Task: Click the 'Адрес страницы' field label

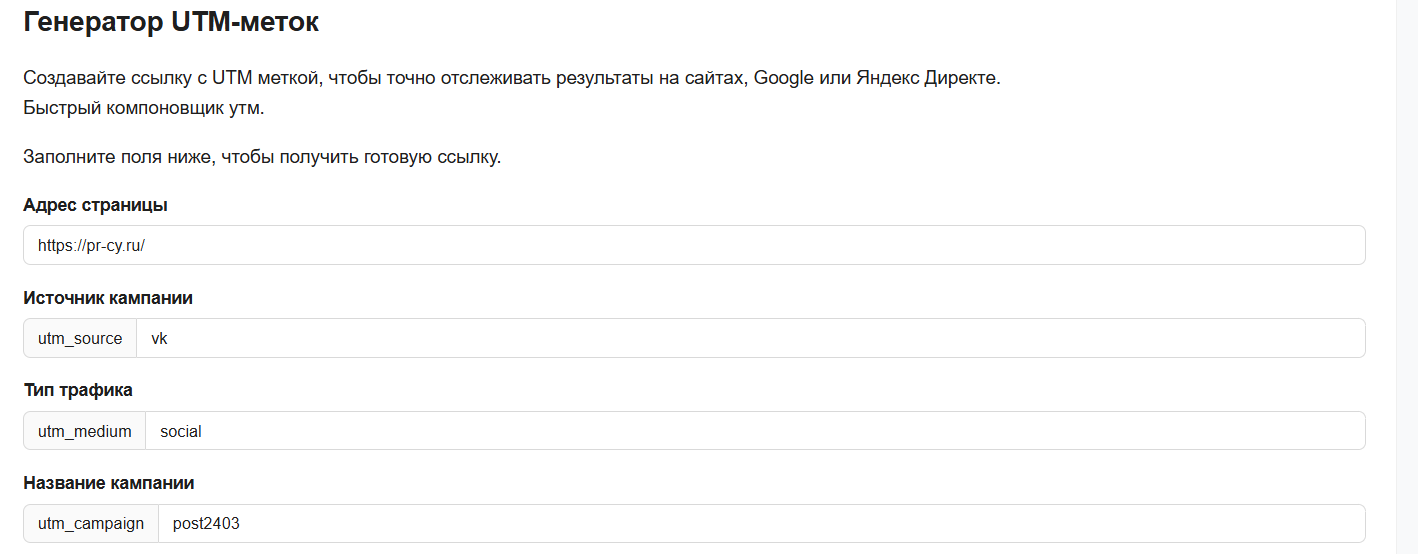Action: (x=95, y=205)
